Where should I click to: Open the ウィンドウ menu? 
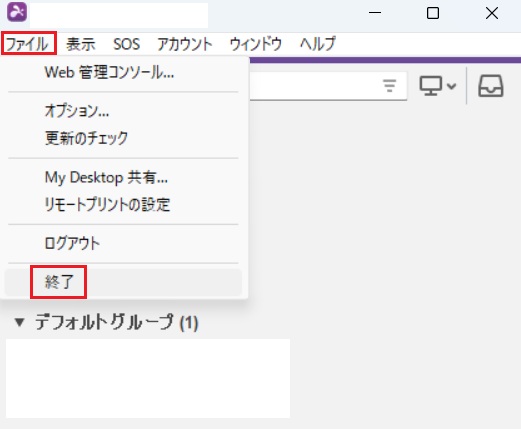click(256, 44)
